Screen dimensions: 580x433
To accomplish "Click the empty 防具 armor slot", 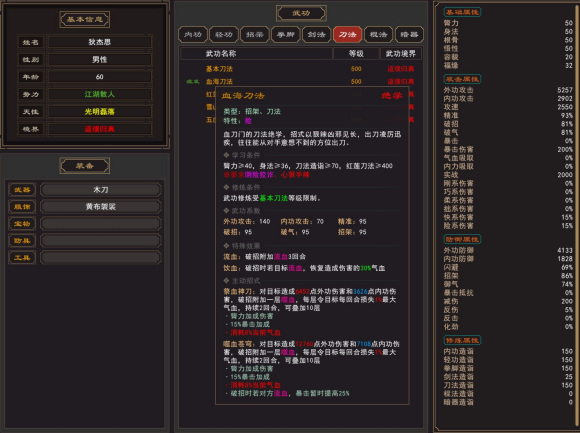I will click(x=101, y=241).
